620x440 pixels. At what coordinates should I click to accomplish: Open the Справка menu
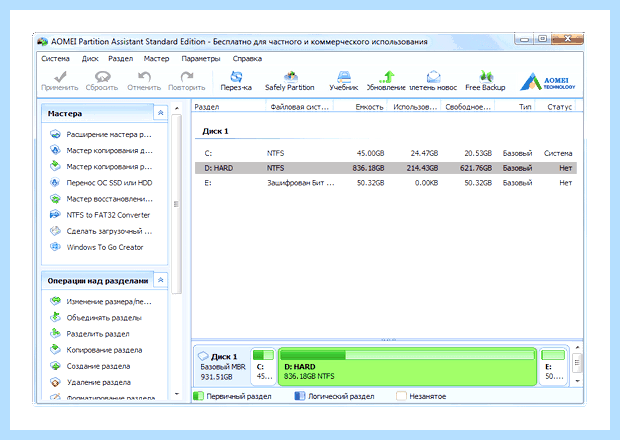click(x=247, y=59)
